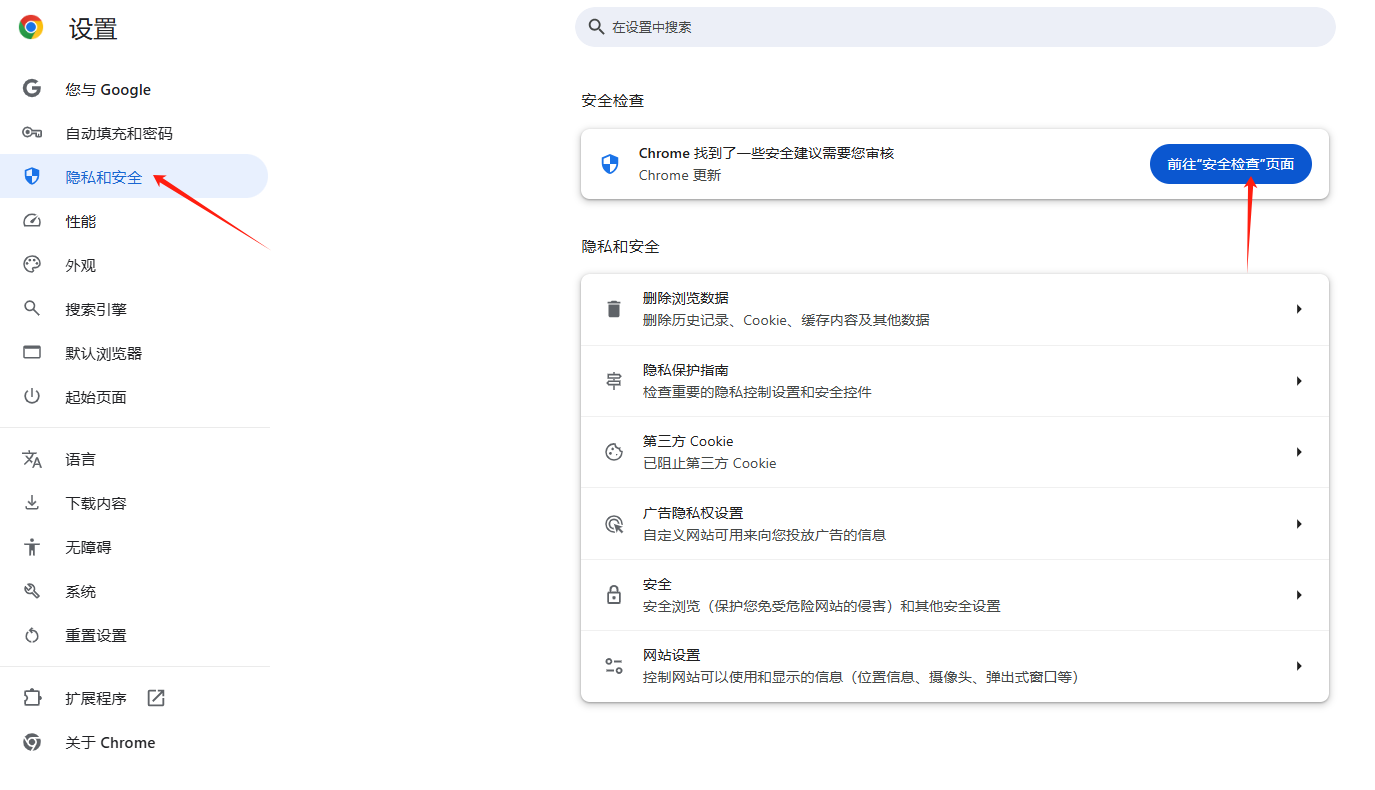Open 搜索引擎 settings

coord(134,309)
